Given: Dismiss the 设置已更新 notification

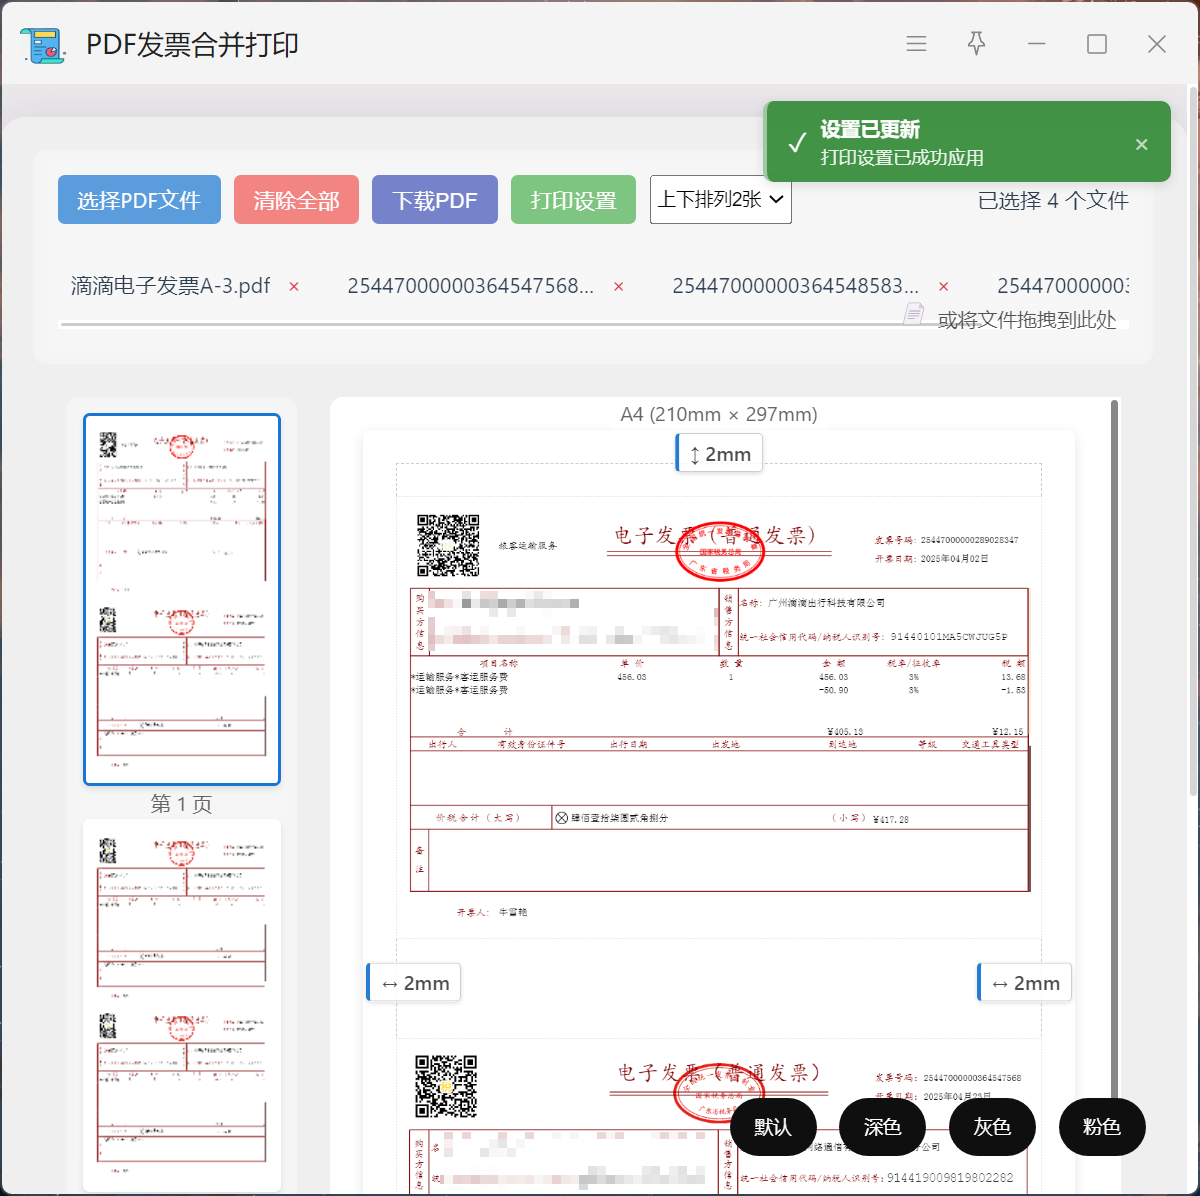Looking at the screenshot, I should pyautogui.click(x=1141, y=144).
